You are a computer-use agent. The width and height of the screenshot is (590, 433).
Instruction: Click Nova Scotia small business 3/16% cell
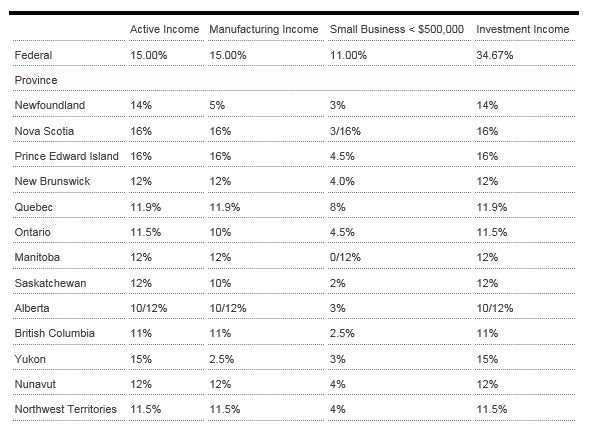pyautogui.click(x=345, y=131)
